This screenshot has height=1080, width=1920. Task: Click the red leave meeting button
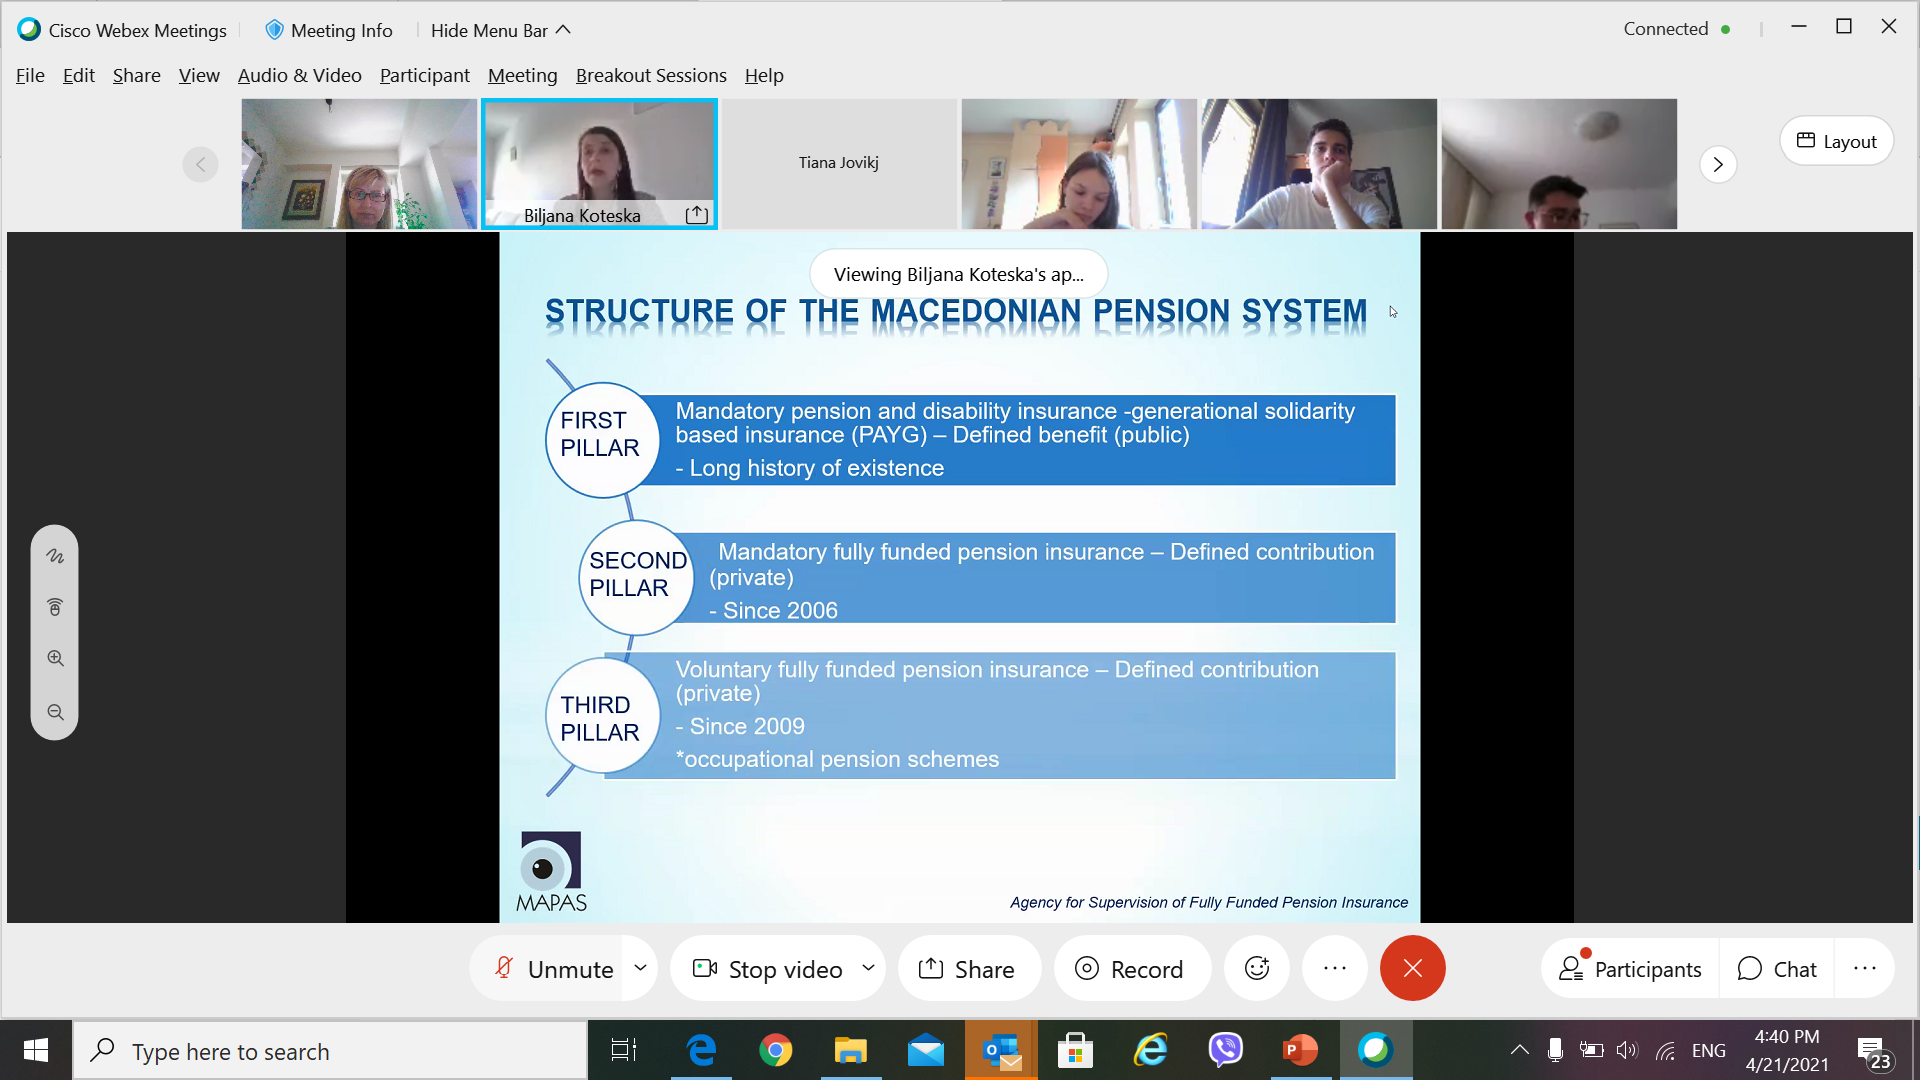[1412, 968]
